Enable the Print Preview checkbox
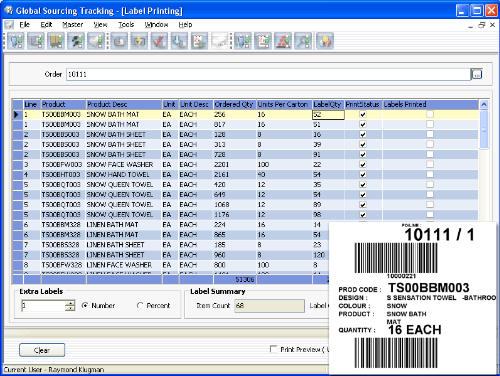 [x=273, y=349]
